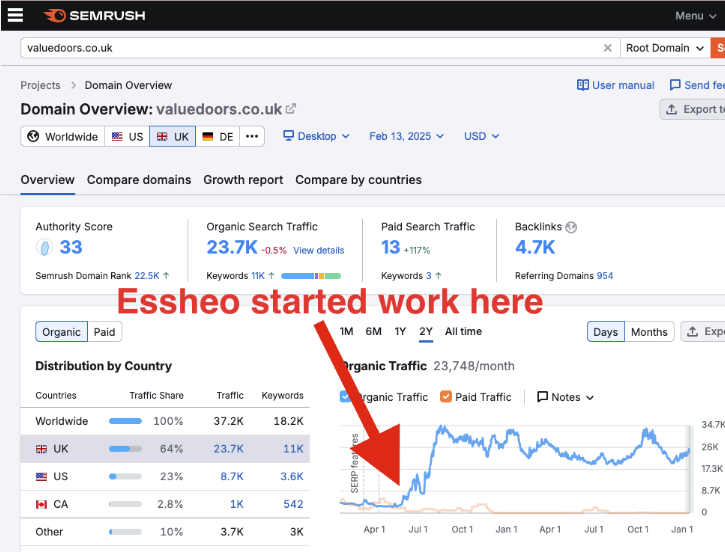
Task: Click the US keywords value 3.6K
Action: [292, 477]
